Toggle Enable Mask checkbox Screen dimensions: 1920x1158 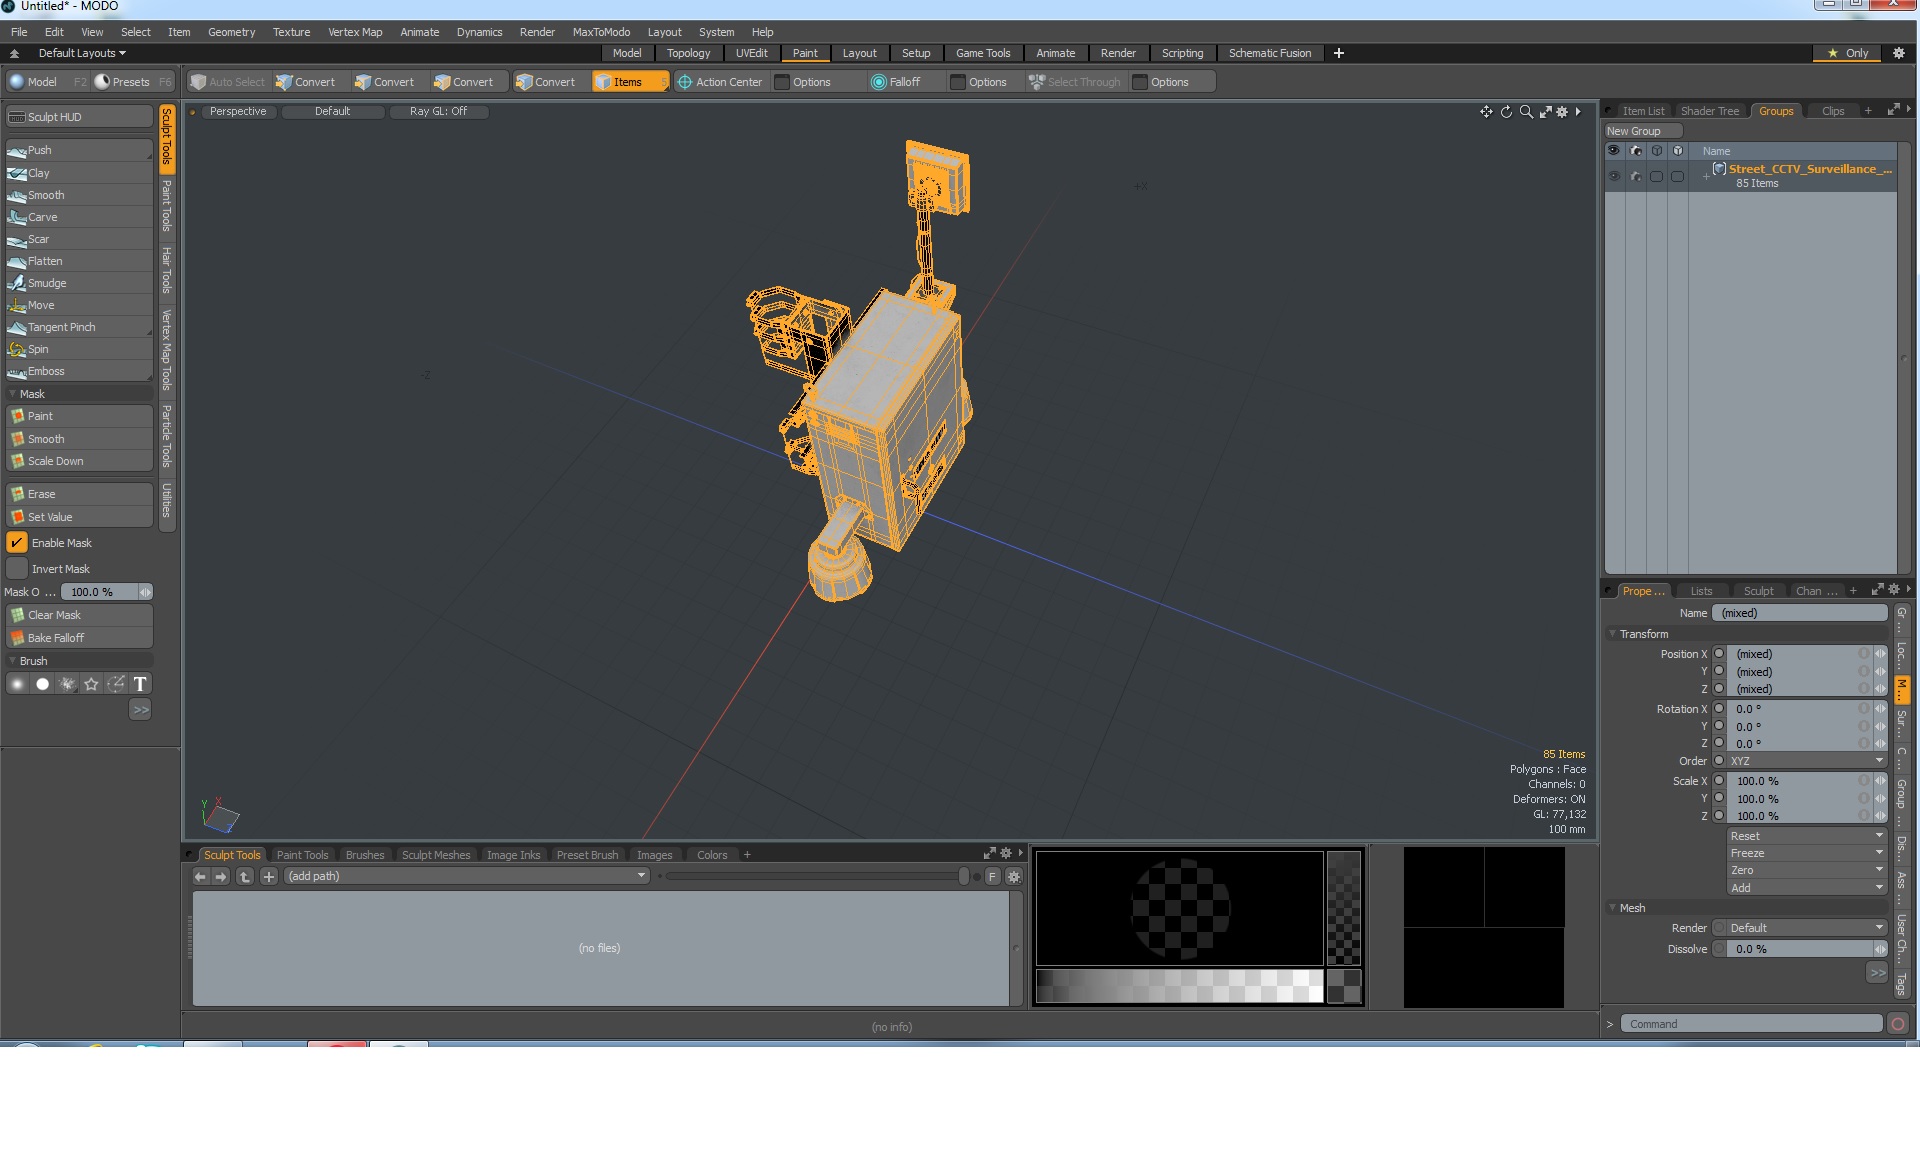[17, 543]
